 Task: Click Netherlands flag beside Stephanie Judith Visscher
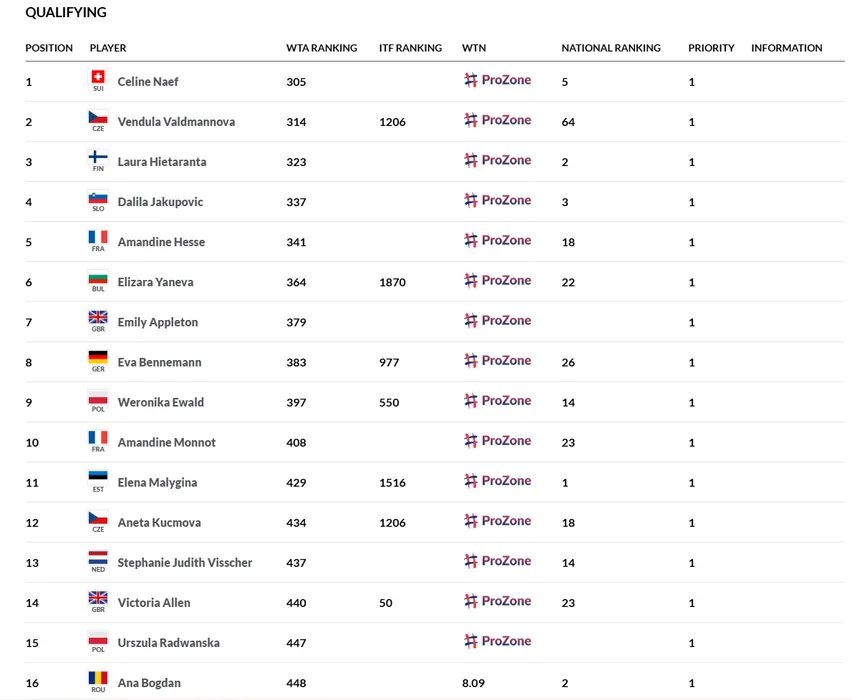(x=98, y=558)
